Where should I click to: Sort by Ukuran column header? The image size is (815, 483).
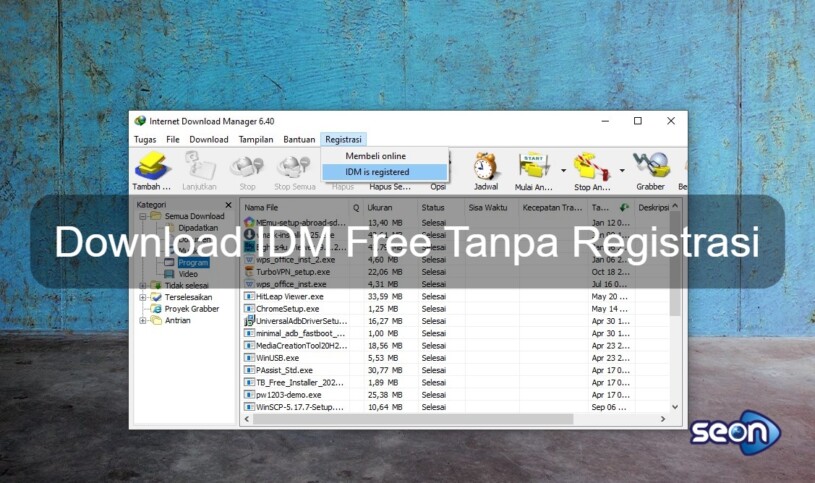390,207
